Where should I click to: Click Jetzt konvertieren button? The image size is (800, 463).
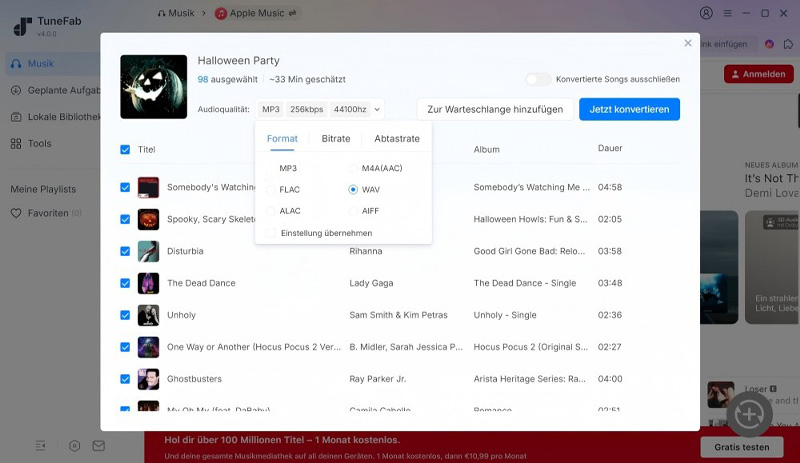629,109
